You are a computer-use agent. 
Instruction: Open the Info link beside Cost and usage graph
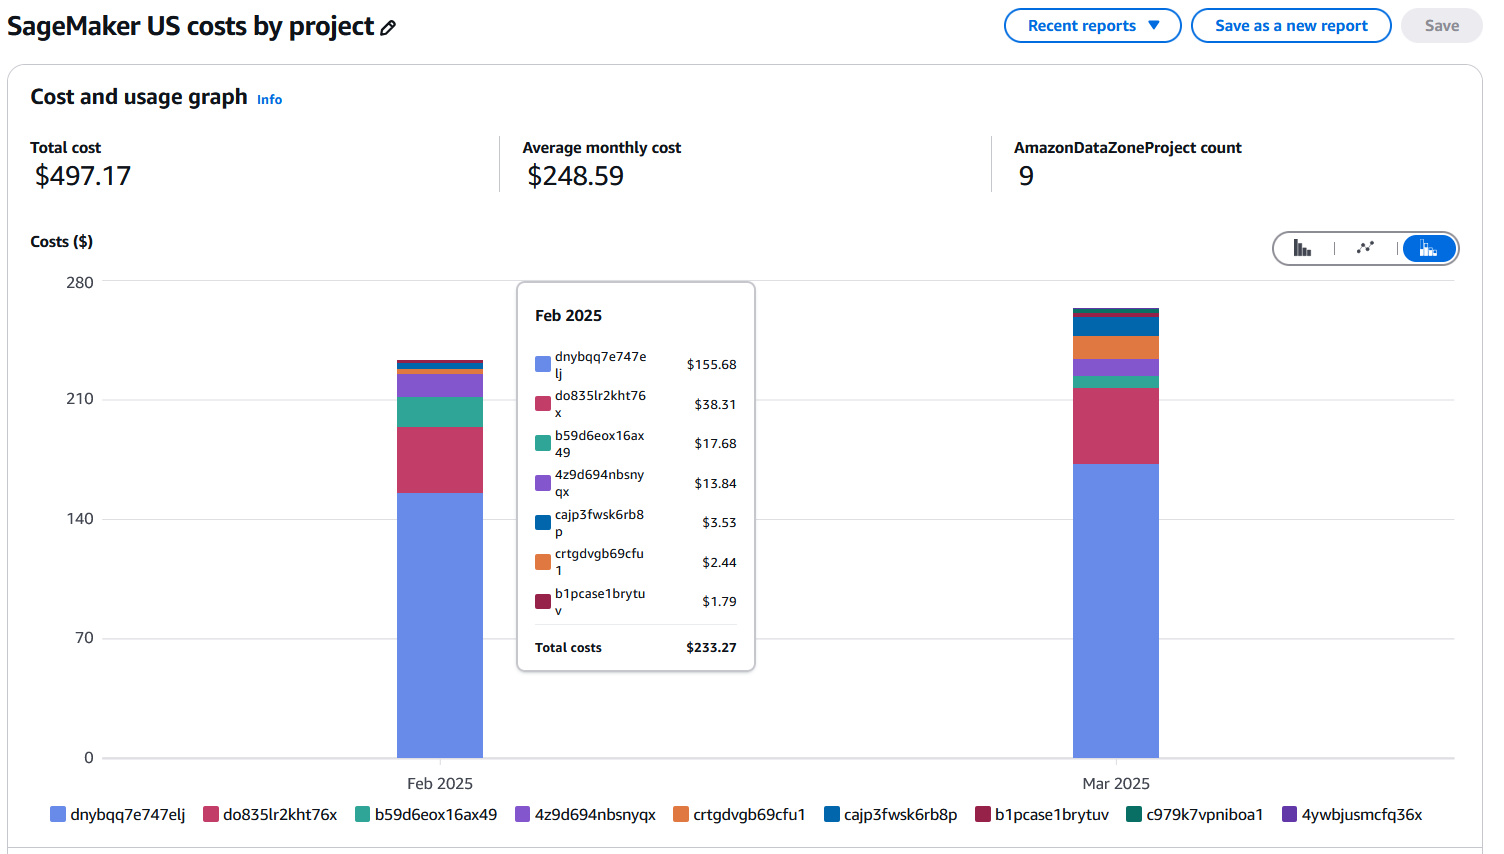coord(269,99)
